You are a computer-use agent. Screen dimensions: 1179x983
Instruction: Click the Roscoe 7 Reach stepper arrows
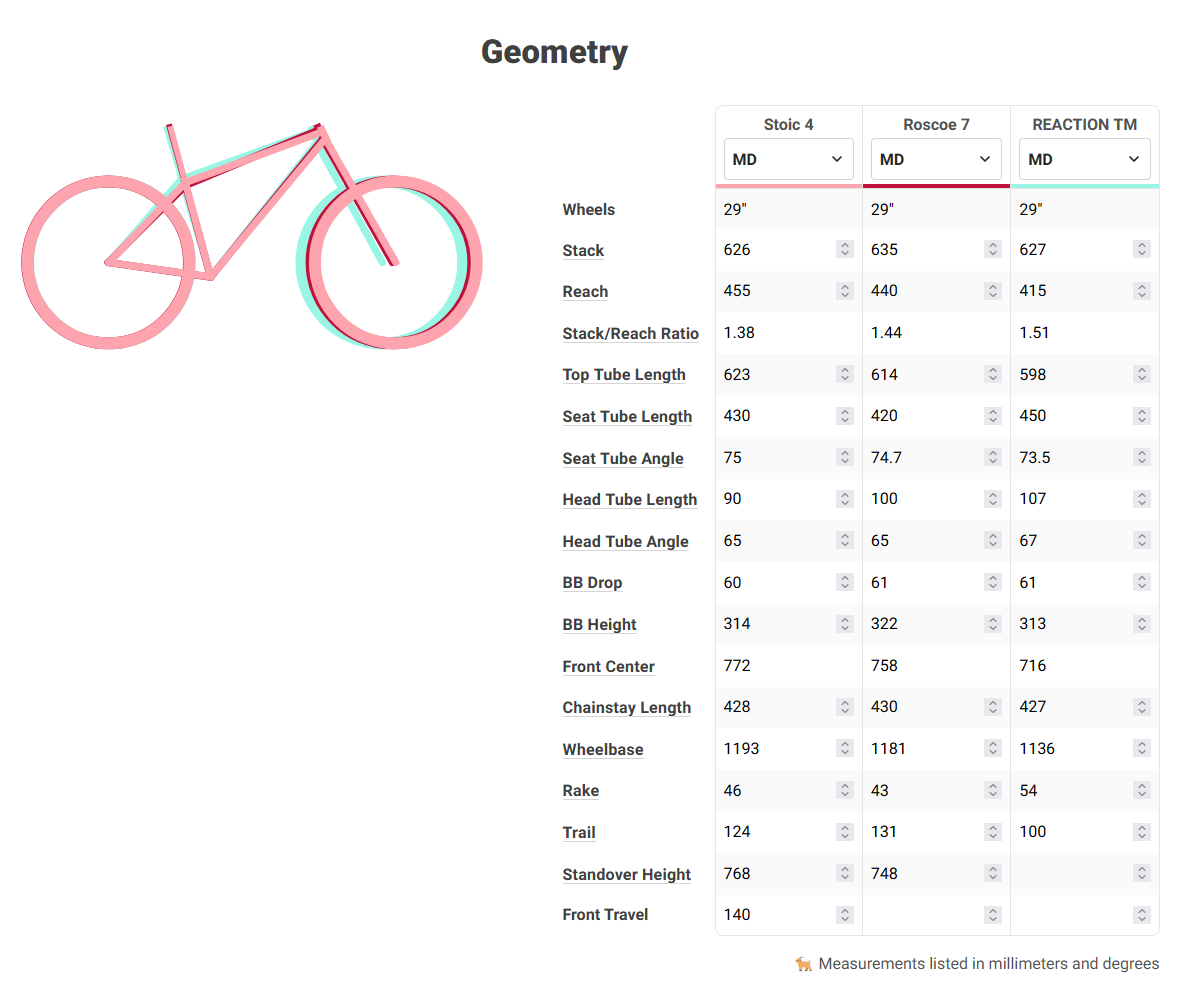[x=993, y=291]
